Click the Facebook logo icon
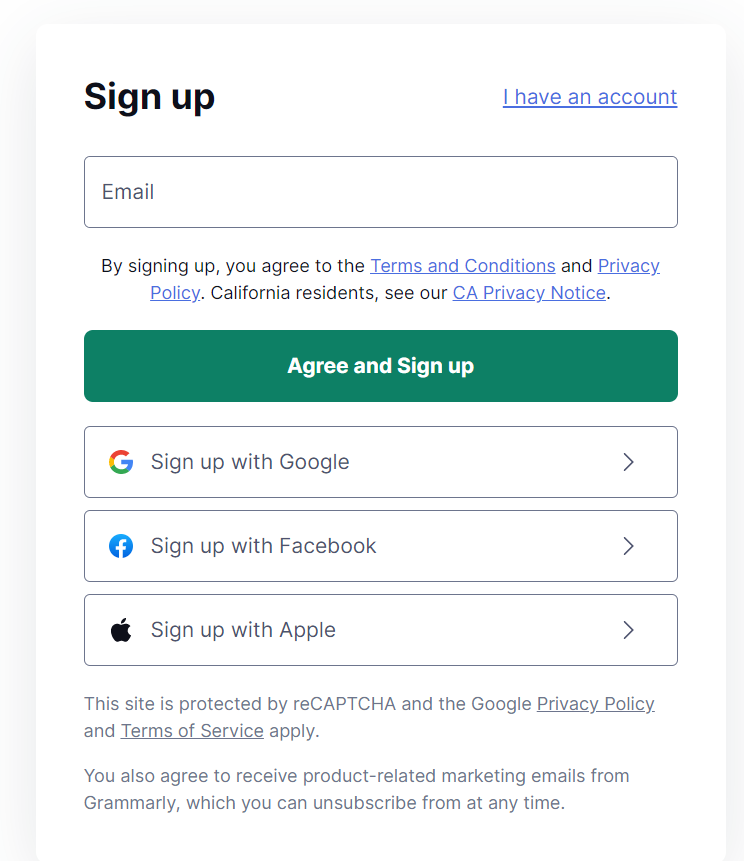 [121, 546]
